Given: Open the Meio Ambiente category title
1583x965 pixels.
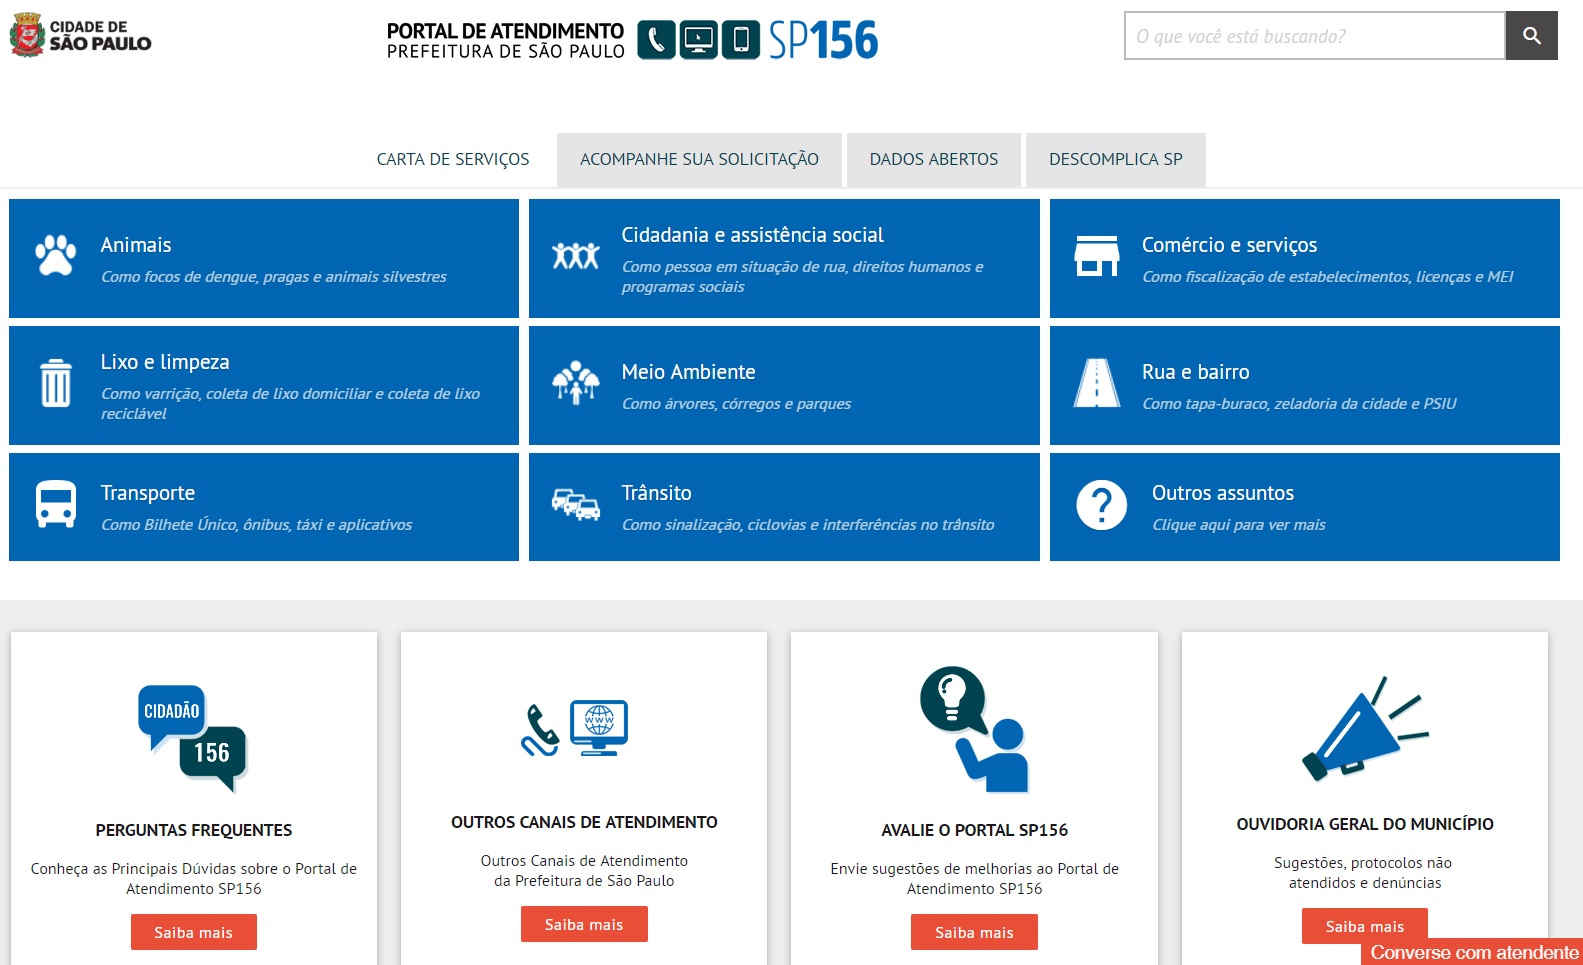Looking at the screenshot, I should tap(689, 372).
